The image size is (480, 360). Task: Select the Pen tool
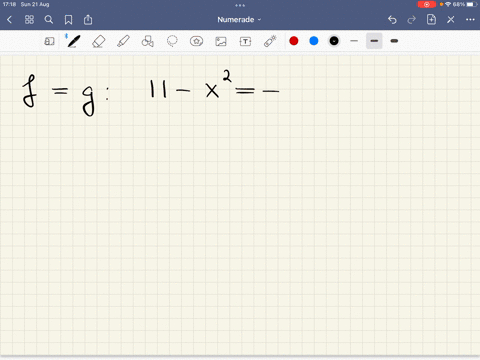[73, 41]
